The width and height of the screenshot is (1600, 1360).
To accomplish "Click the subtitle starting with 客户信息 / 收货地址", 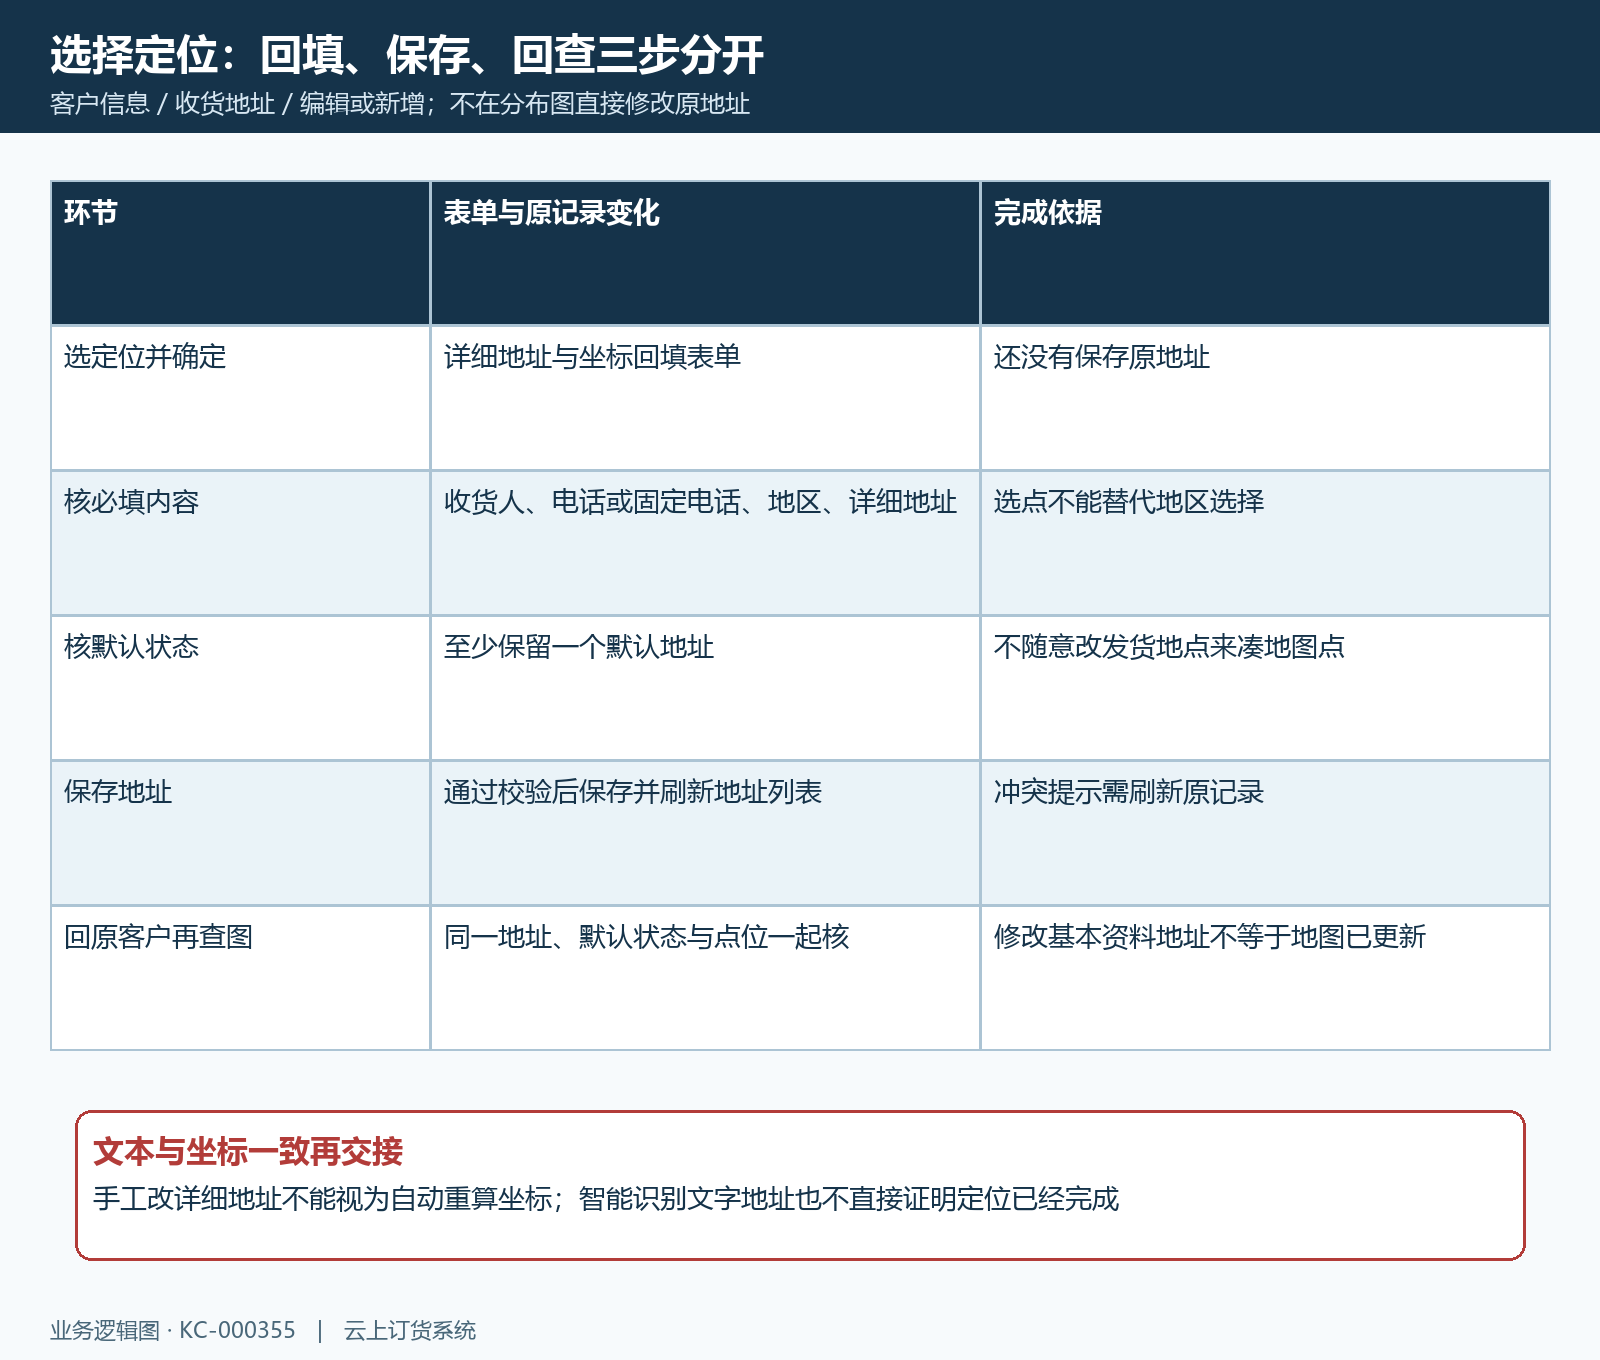I will (x=400, y=104).
